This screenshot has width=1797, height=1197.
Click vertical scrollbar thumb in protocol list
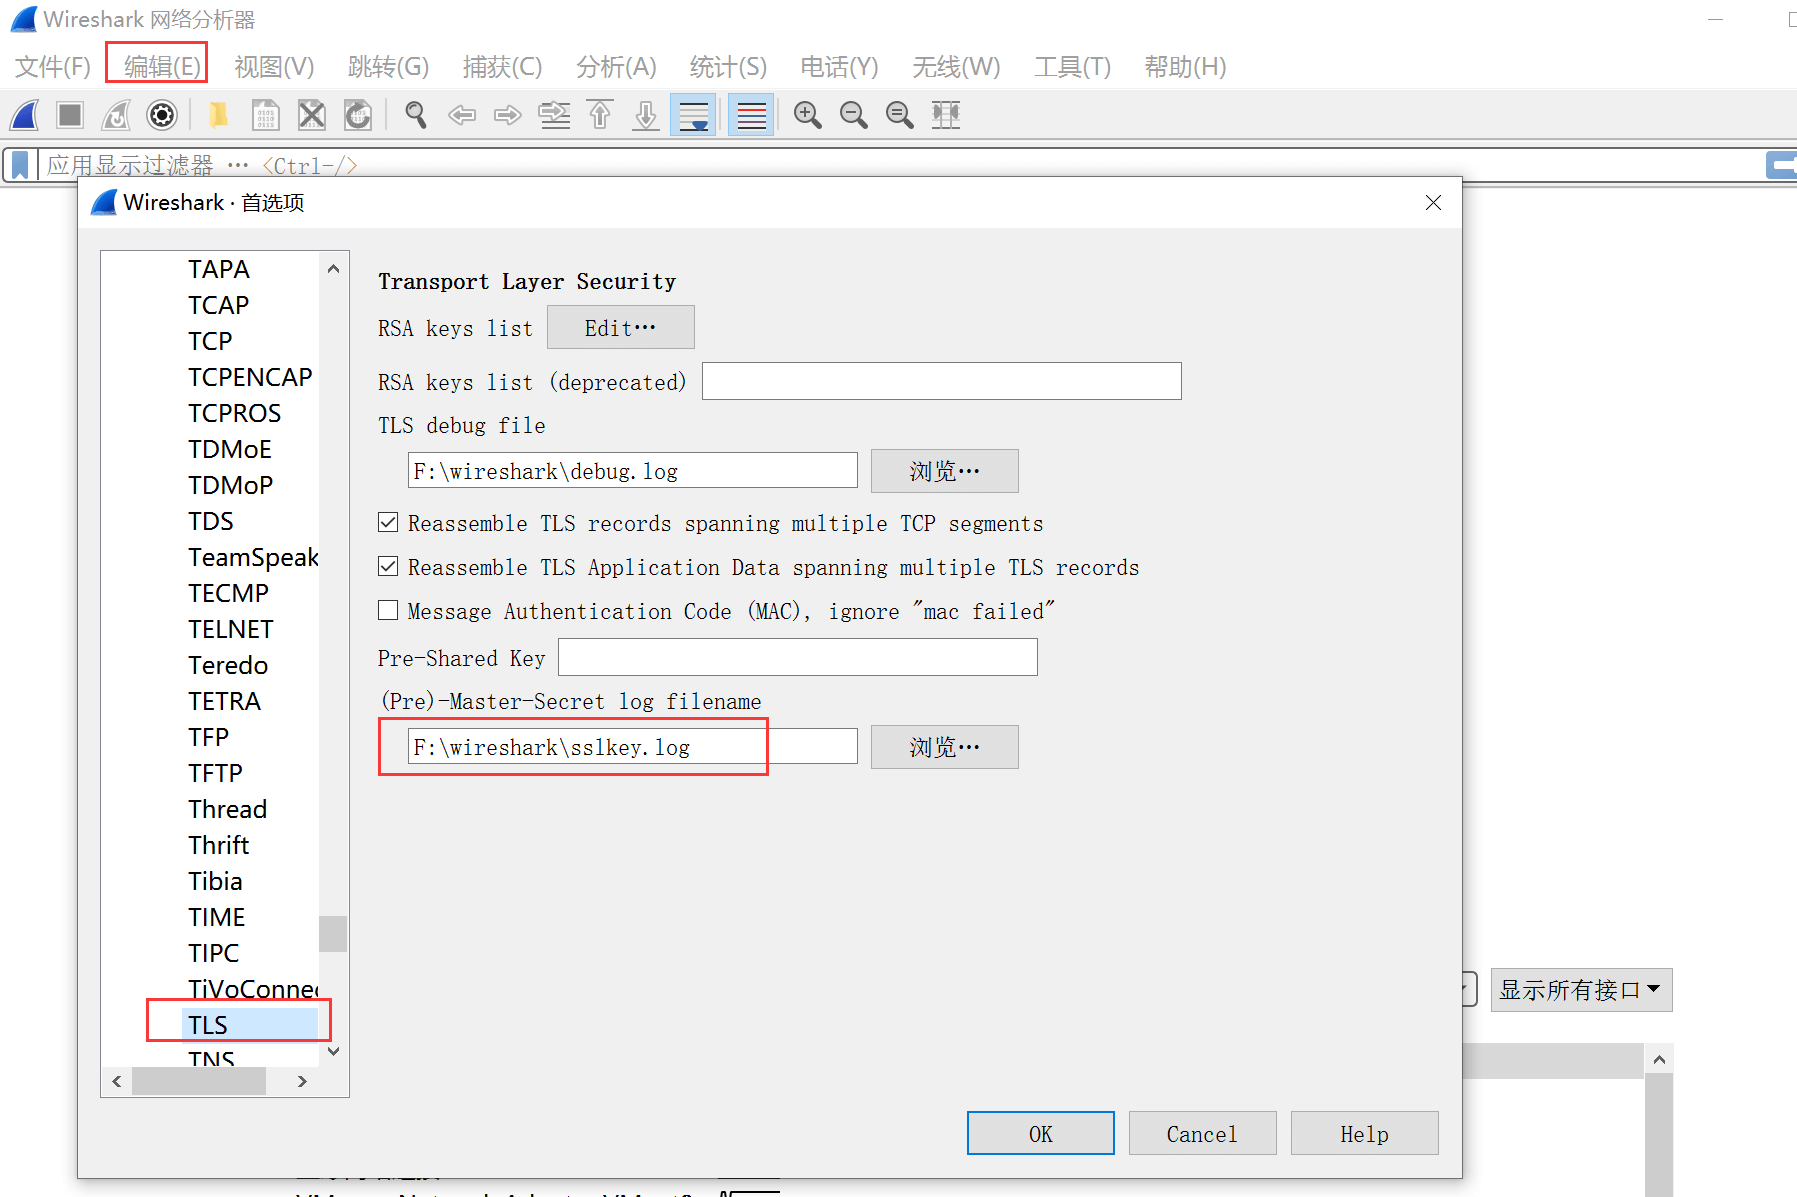(333, 934)
